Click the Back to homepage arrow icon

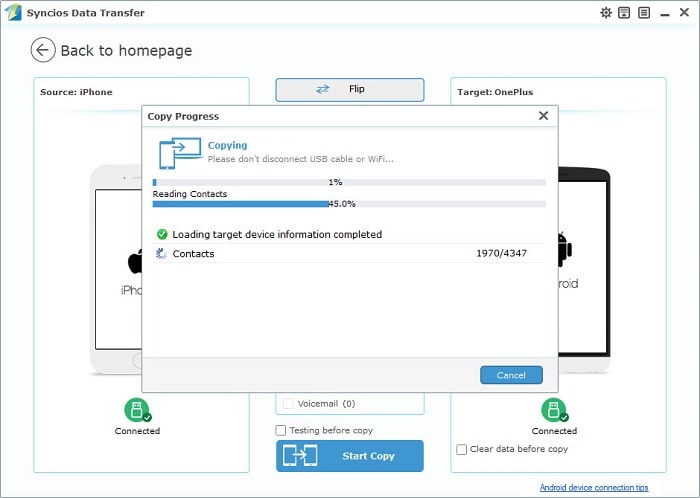pos(43,50)
